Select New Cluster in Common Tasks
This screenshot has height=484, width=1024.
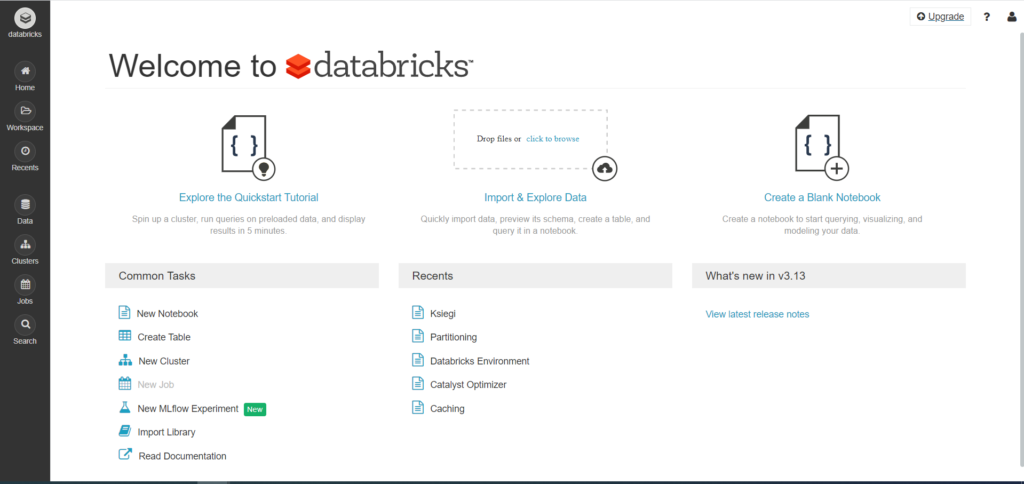(x=164, y=361)
